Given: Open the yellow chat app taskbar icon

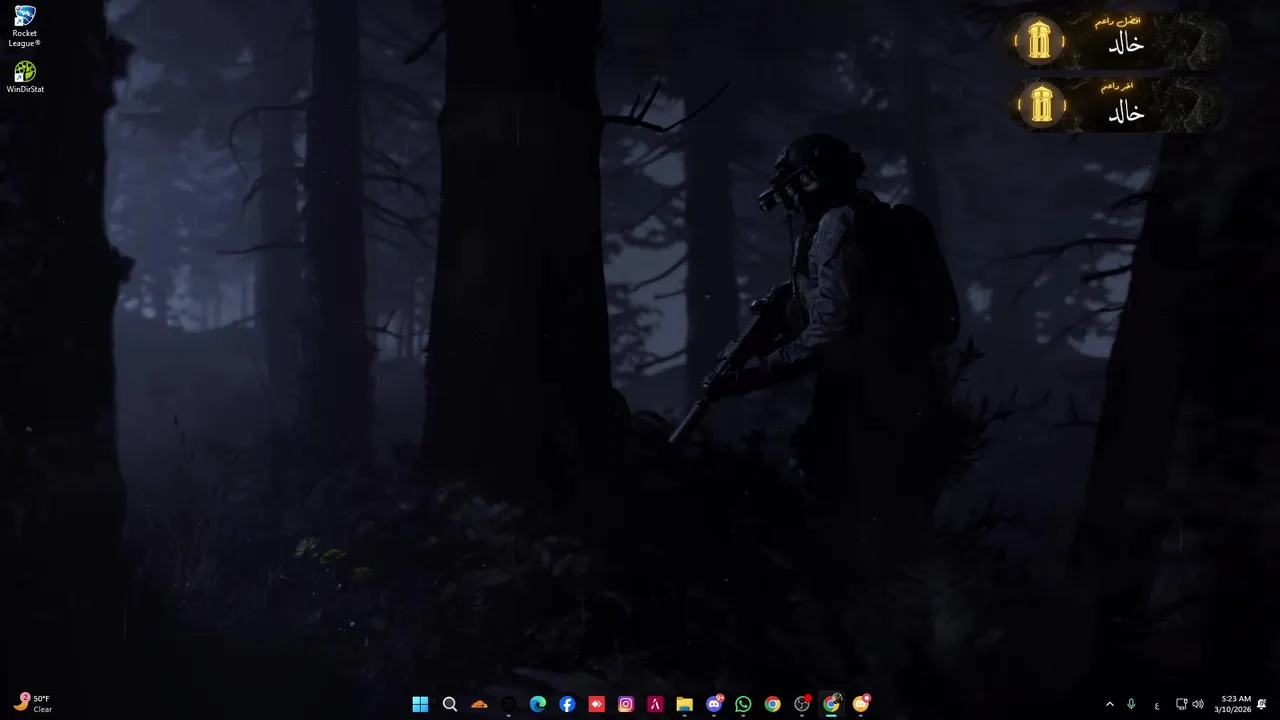Looking at the screenshot, I should tap(861, 704).
